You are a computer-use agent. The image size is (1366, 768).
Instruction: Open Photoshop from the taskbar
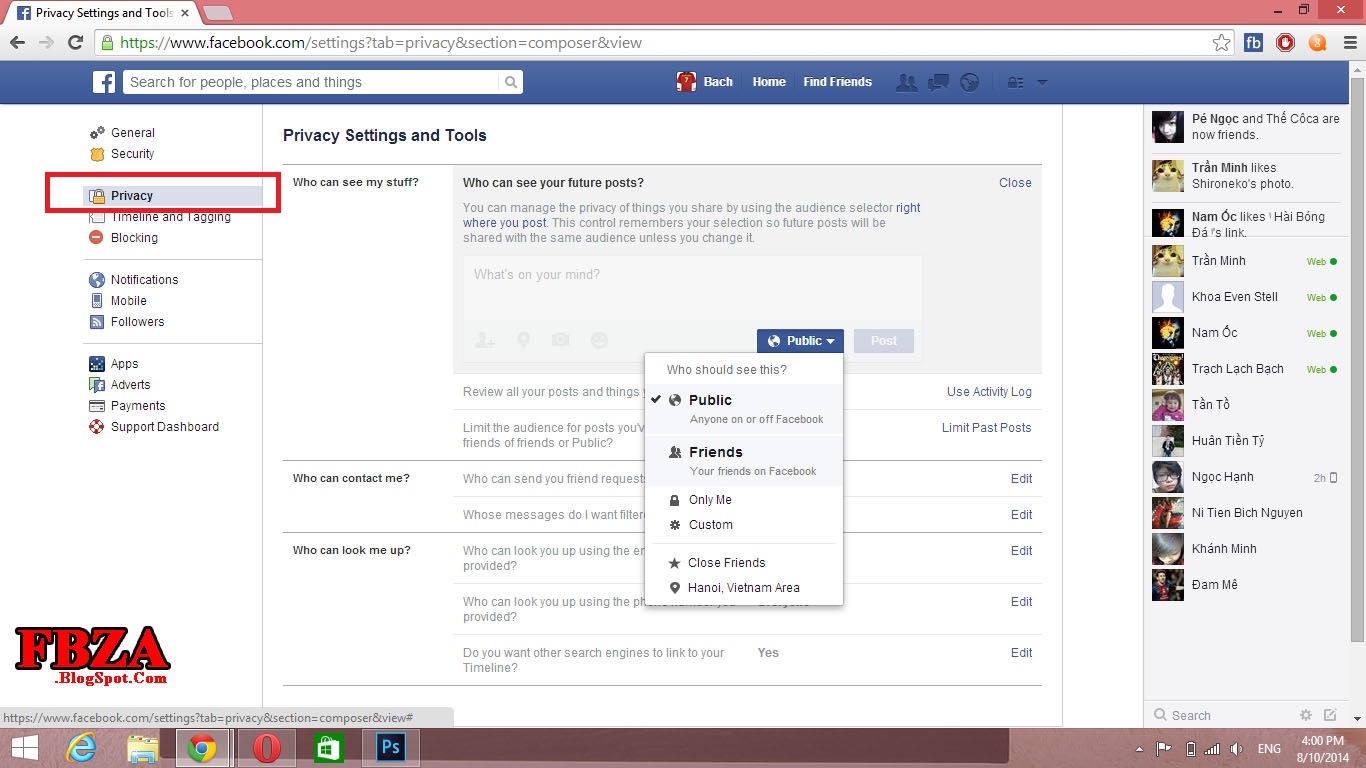point(390,748)
